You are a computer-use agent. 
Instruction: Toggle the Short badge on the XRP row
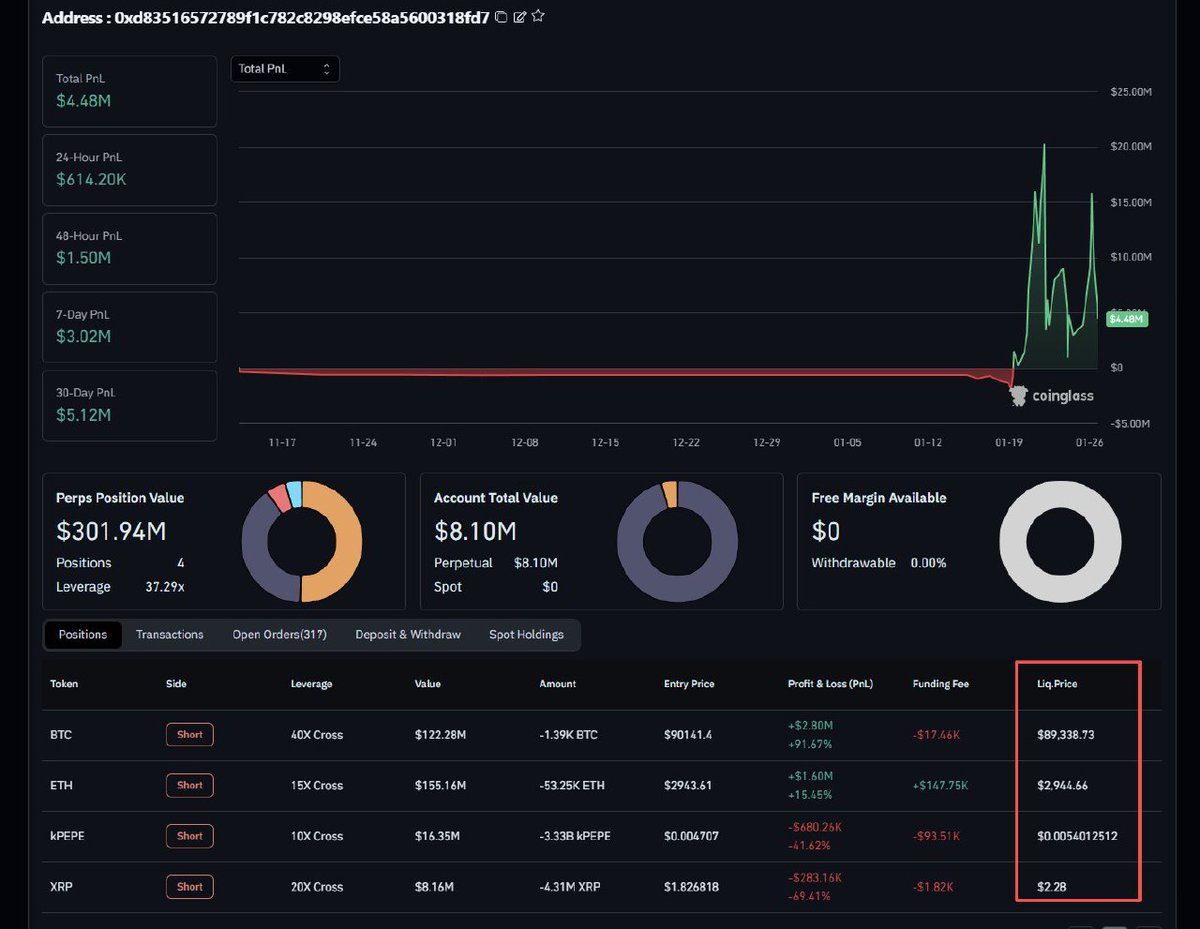189,887
